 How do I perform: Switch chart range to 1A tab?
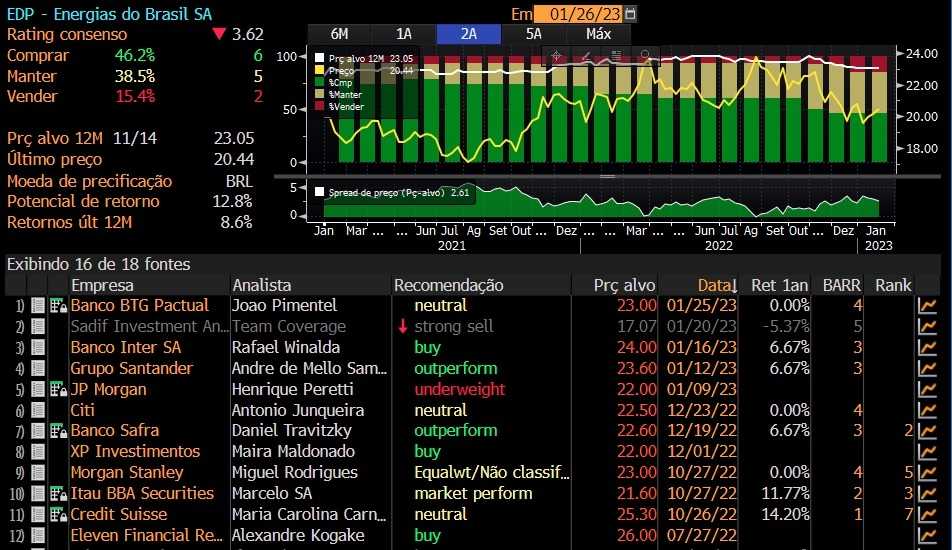pos(404,34)
